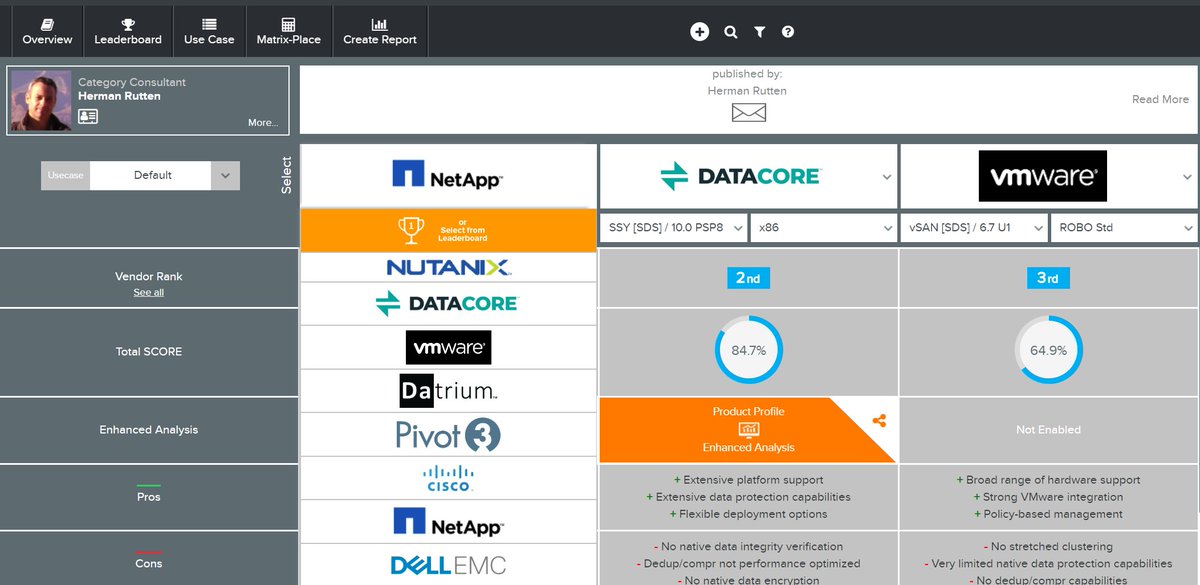Click Extensive data protection capabilities pro
The image size is (1200, 585).
[x=748, y=497]
